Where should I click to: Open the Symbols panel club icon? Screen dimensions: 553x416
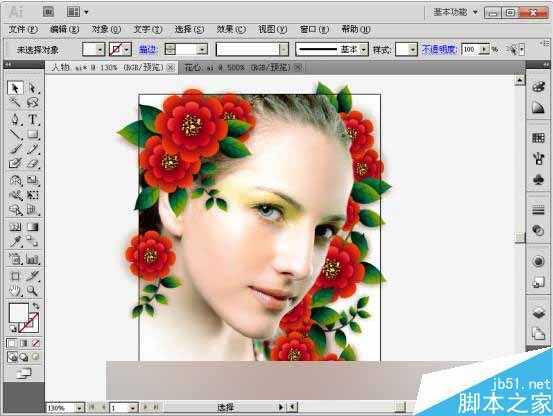click(538, 180)
